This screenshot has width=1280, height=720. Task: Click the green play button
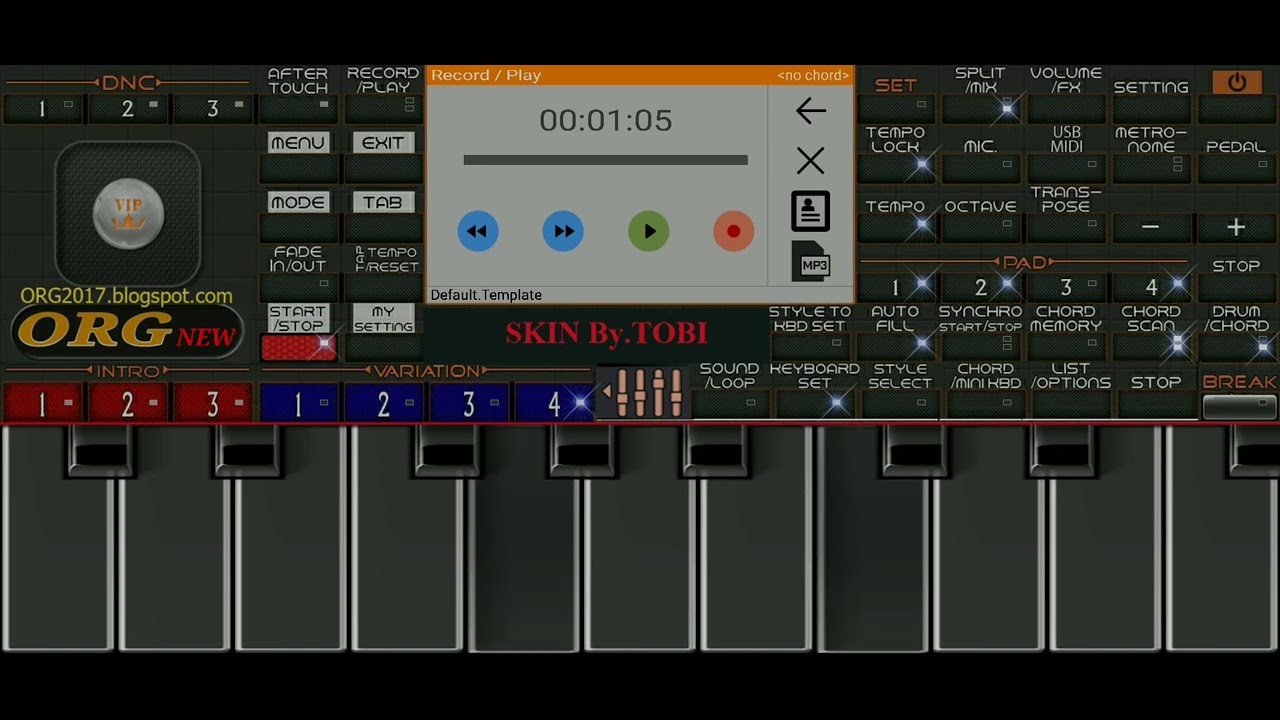click(x=649, y=231)
